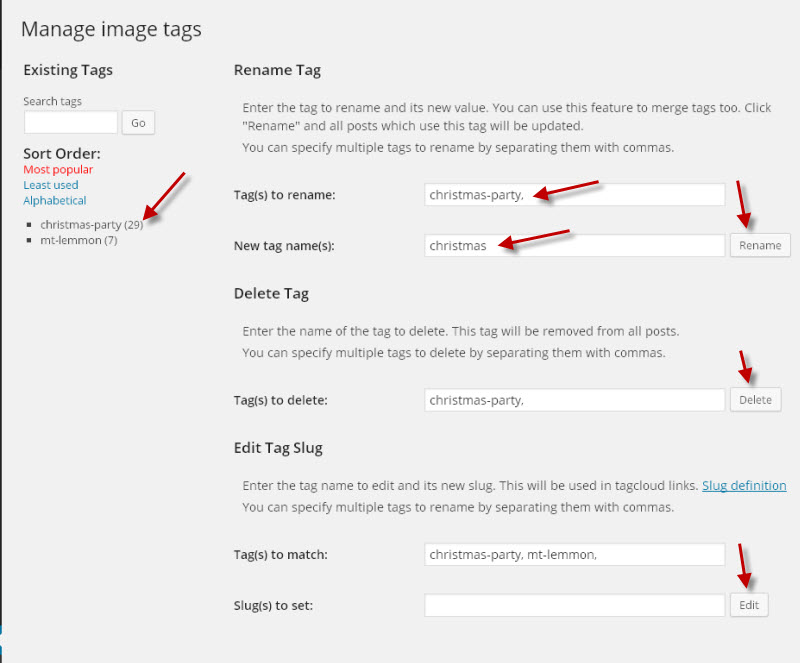Click the Manage image tags heading

tap(111, 30)
